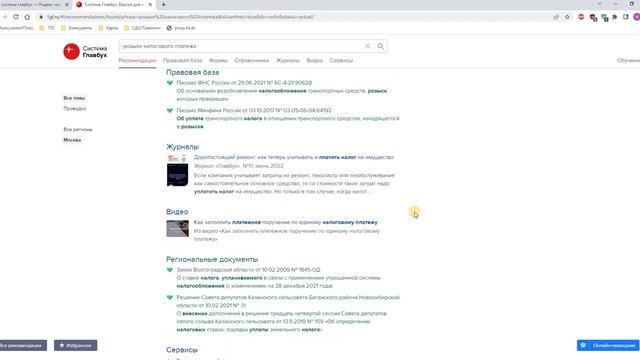Open the Карты bookmark folder

coord(108,28)
